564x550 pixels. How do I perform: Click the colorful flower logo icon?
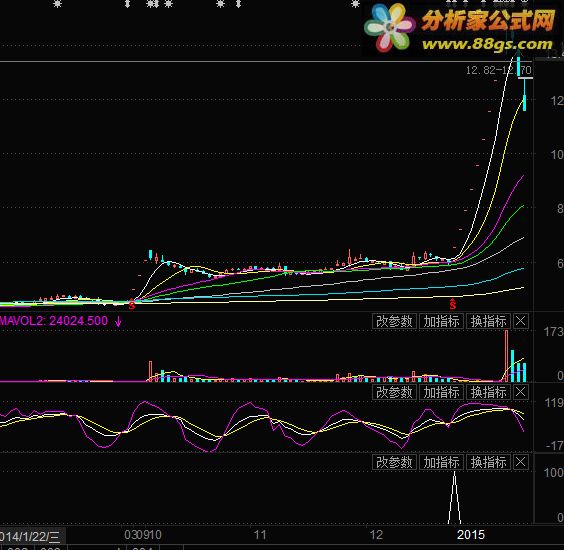[x=389, y=28]
